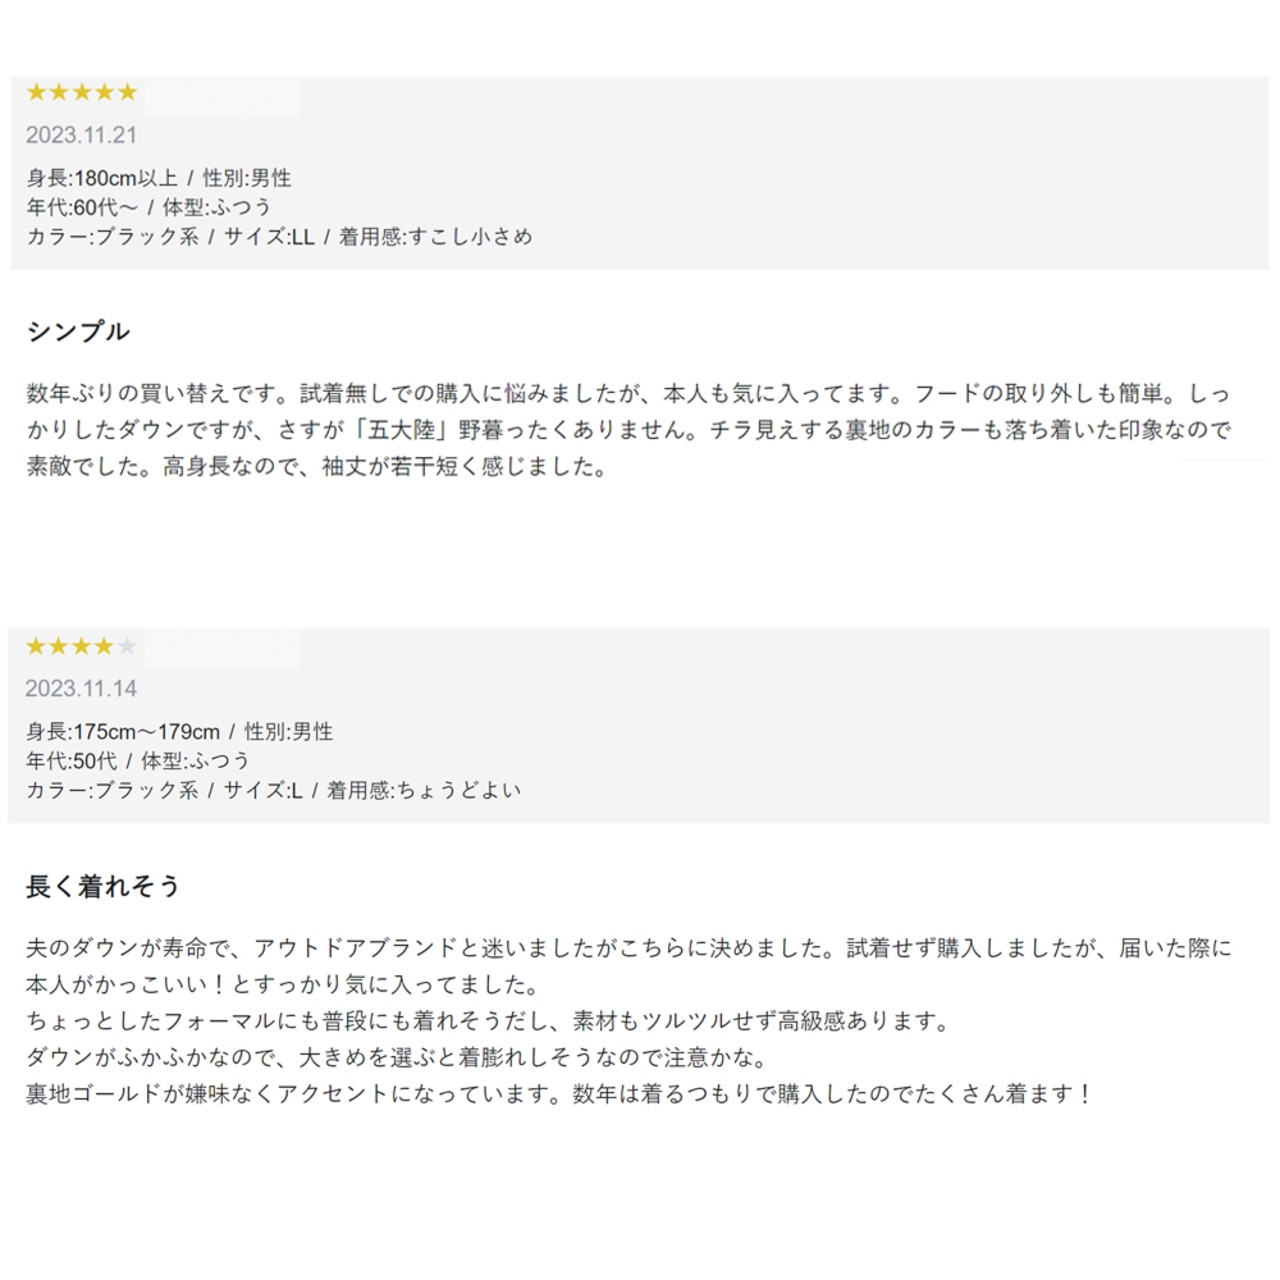This screenshot has height=1280, width=1280.
Task: Click the サイズ:LL attribute text
Action: pos(268,237)
